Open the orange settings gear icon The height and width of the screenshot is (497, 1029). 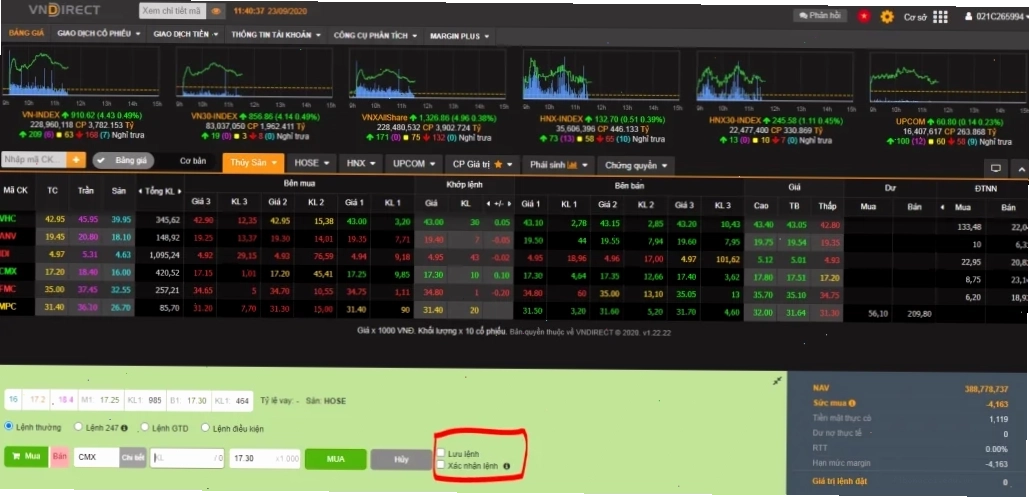pyautogui.click(x=887, y=16)
